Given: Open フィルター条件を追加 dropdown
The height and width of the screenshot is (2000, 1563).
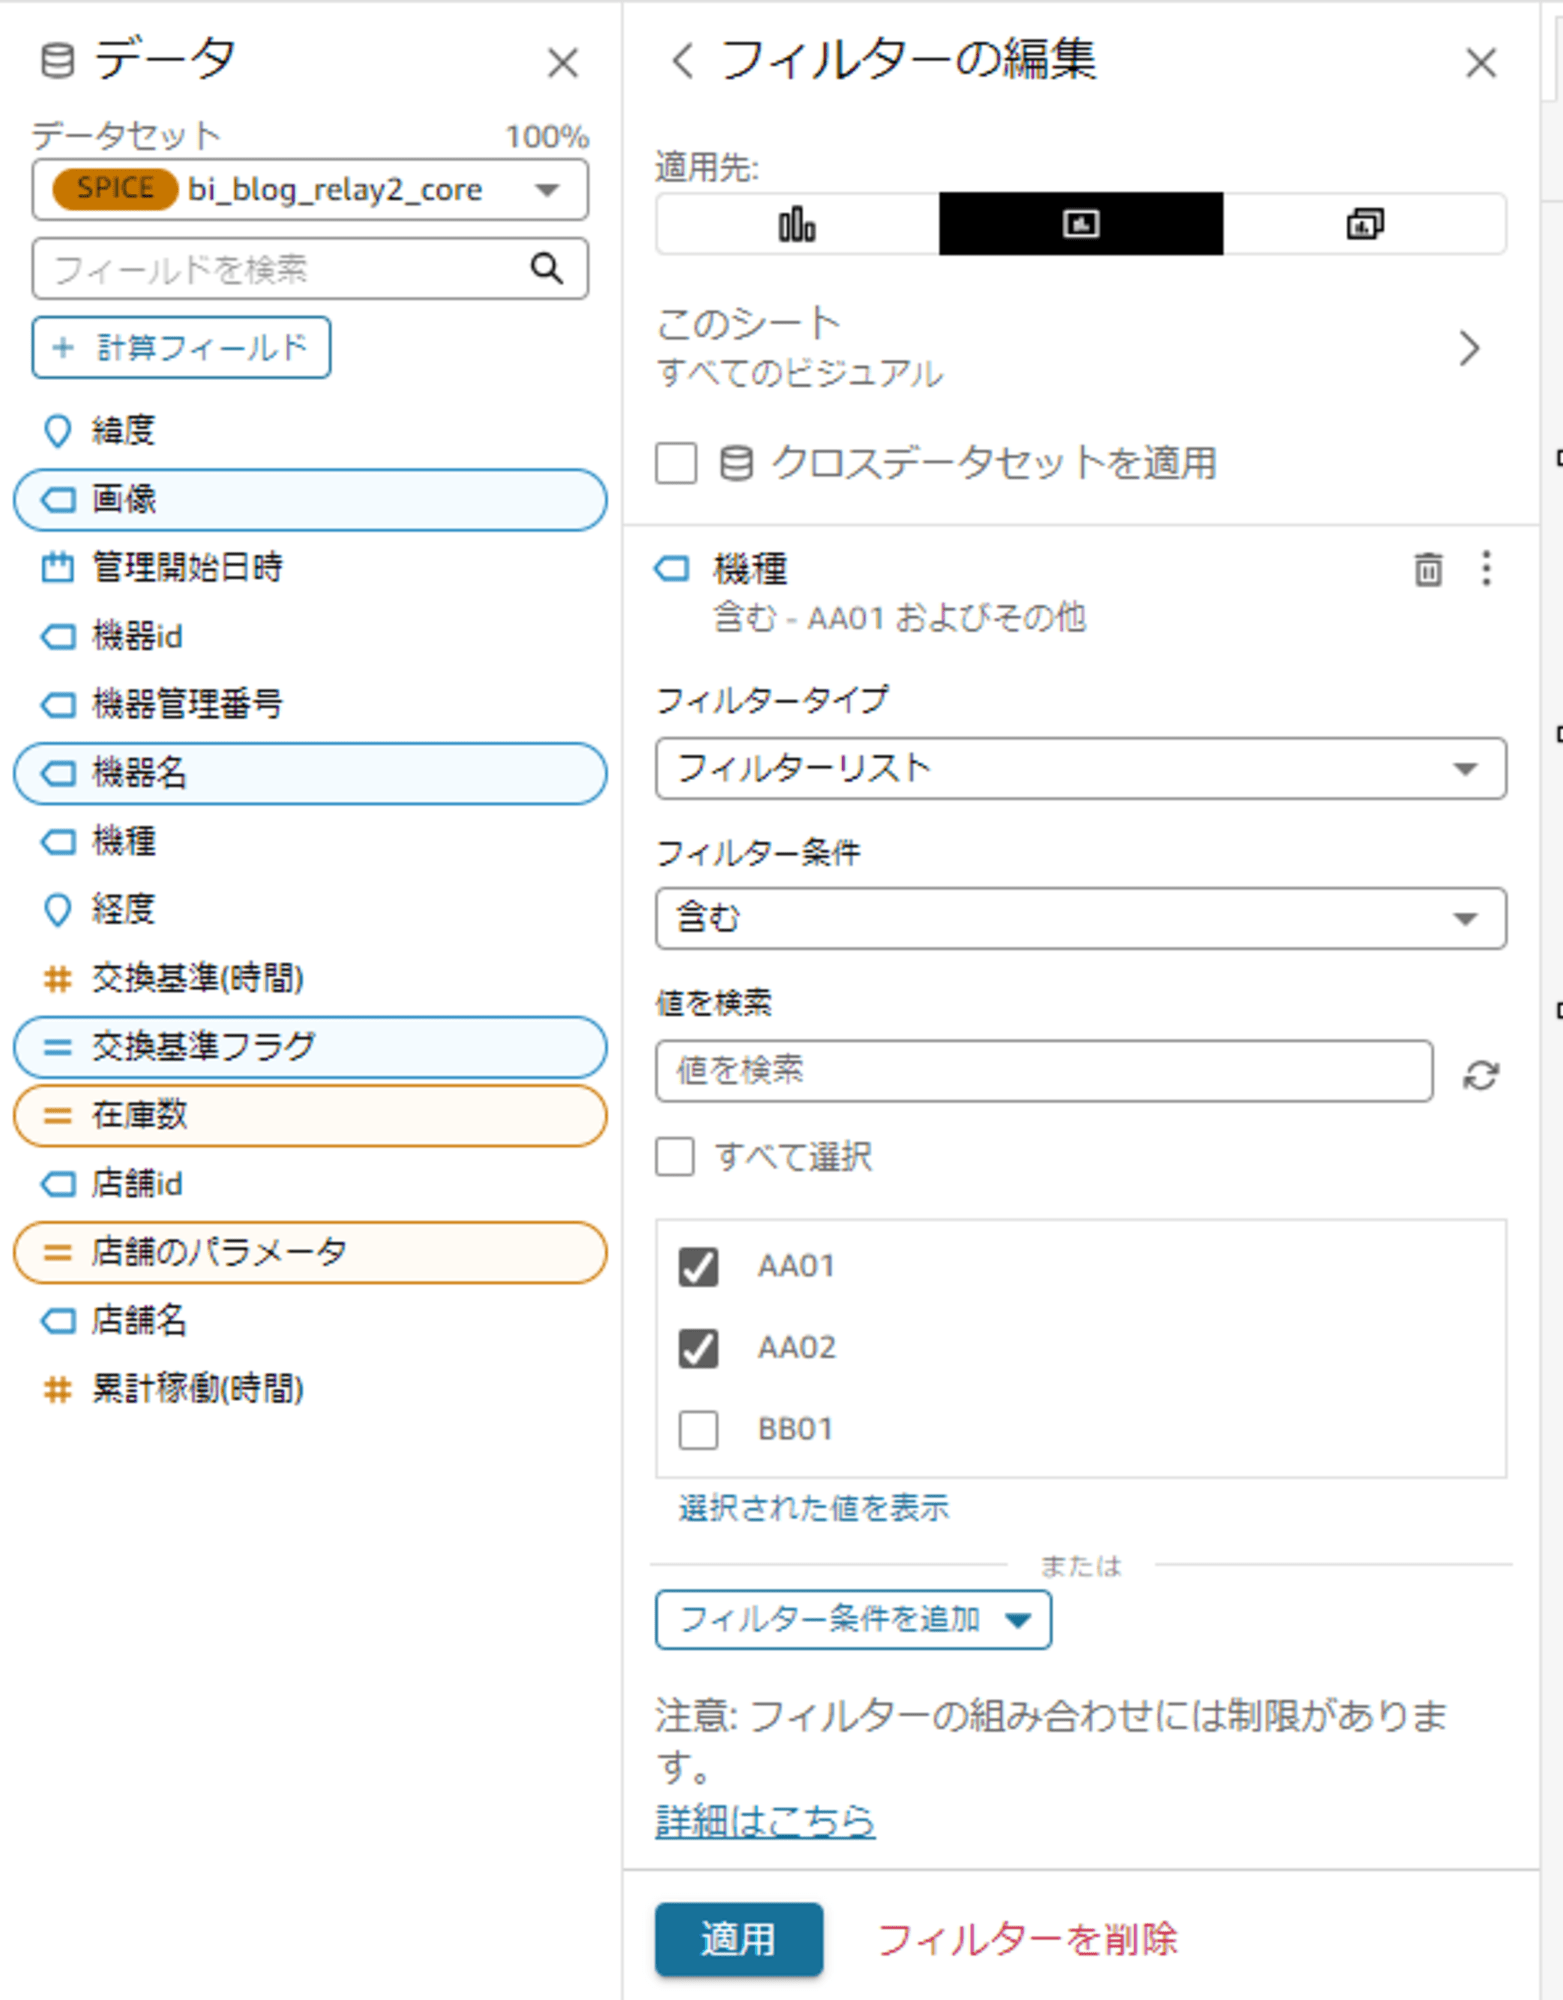Looking at the screenshot, I should point(853,1619).
